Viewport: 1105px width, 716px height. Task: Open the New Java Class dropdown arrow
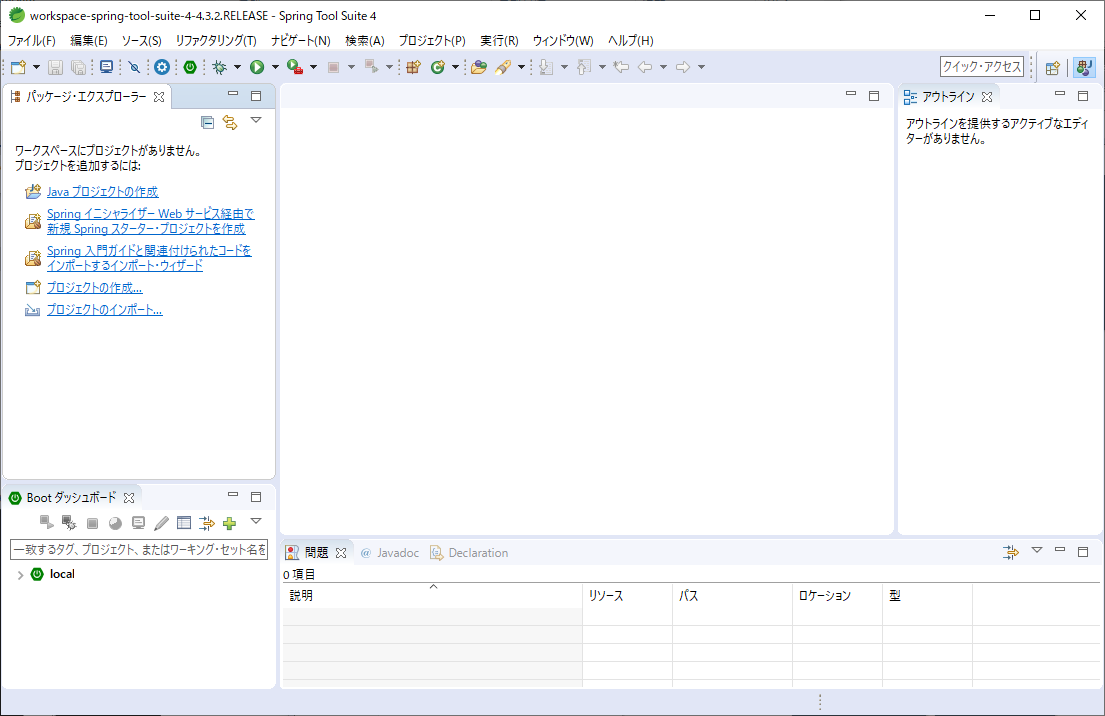click(x=455, y=67)
